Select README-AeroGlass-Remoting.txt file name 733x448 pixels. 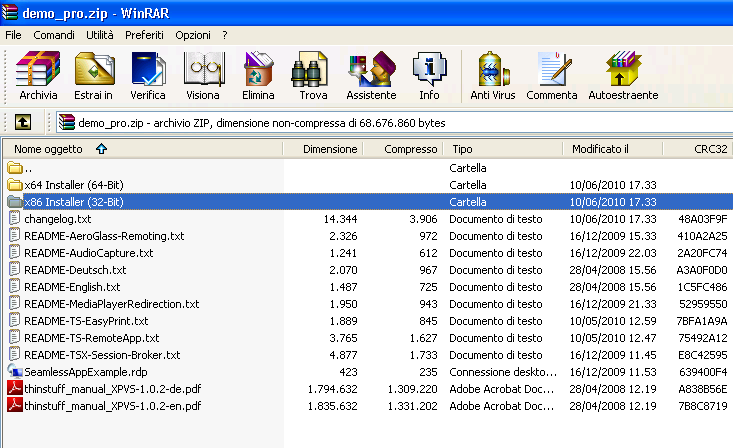pos(104,236)
